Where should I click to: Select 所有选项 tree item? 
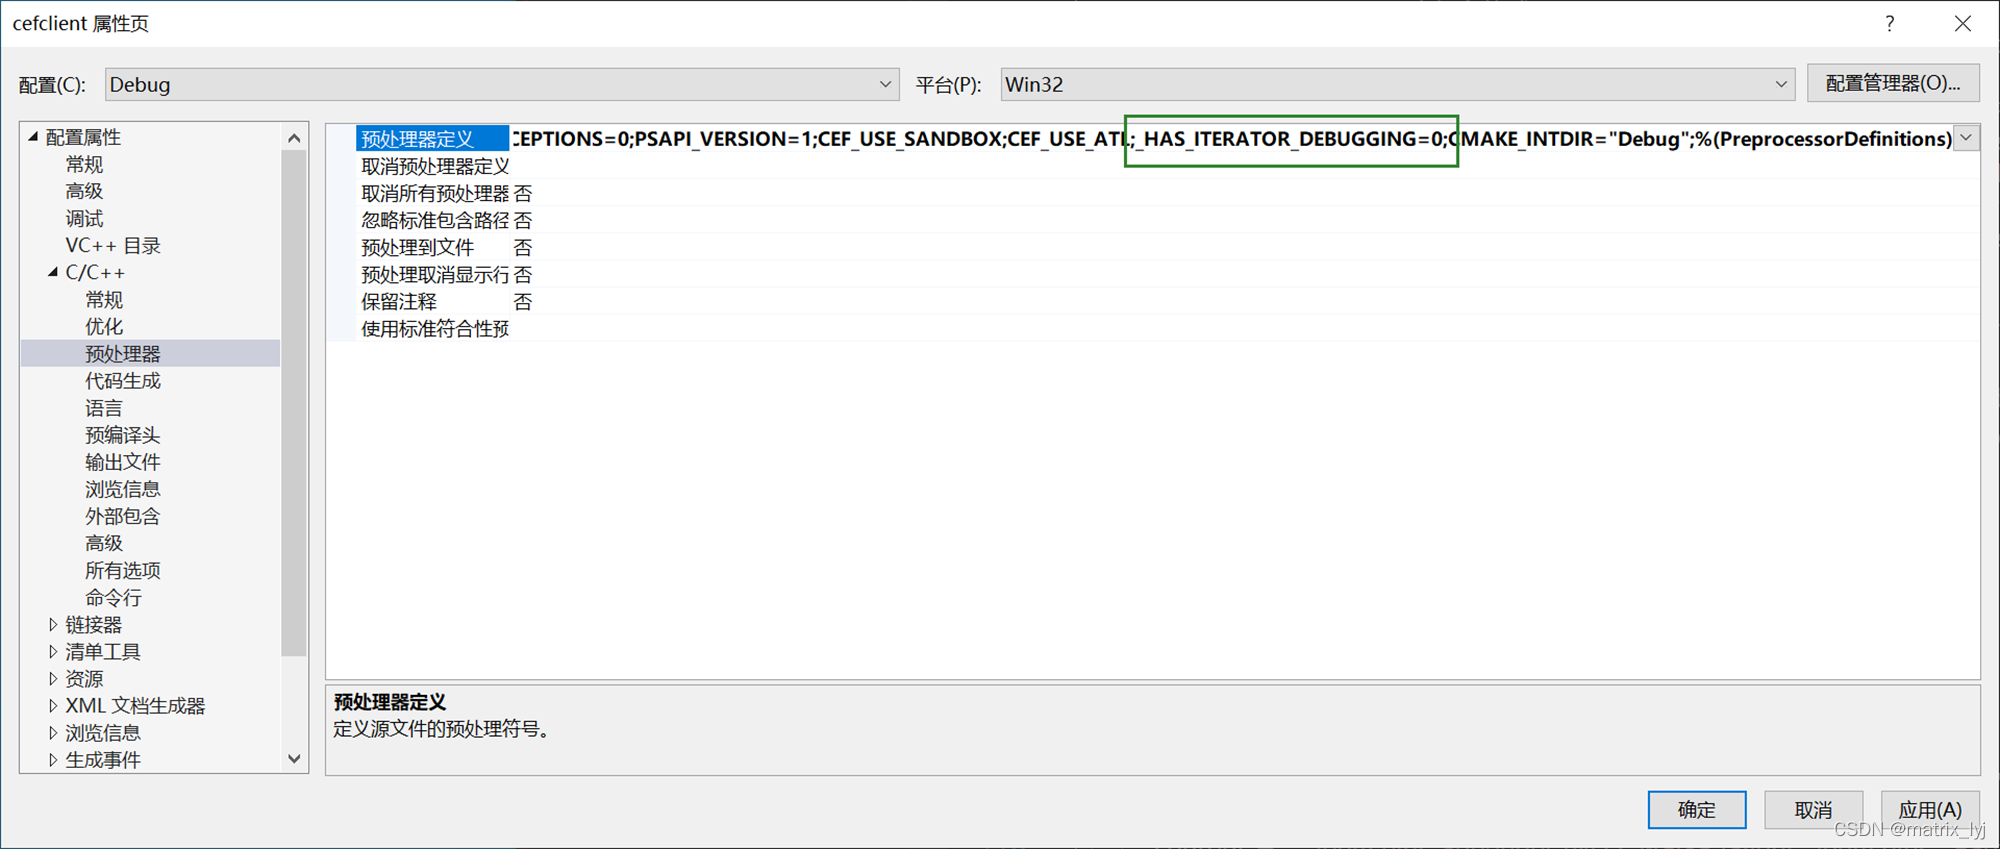coord(123,569)
